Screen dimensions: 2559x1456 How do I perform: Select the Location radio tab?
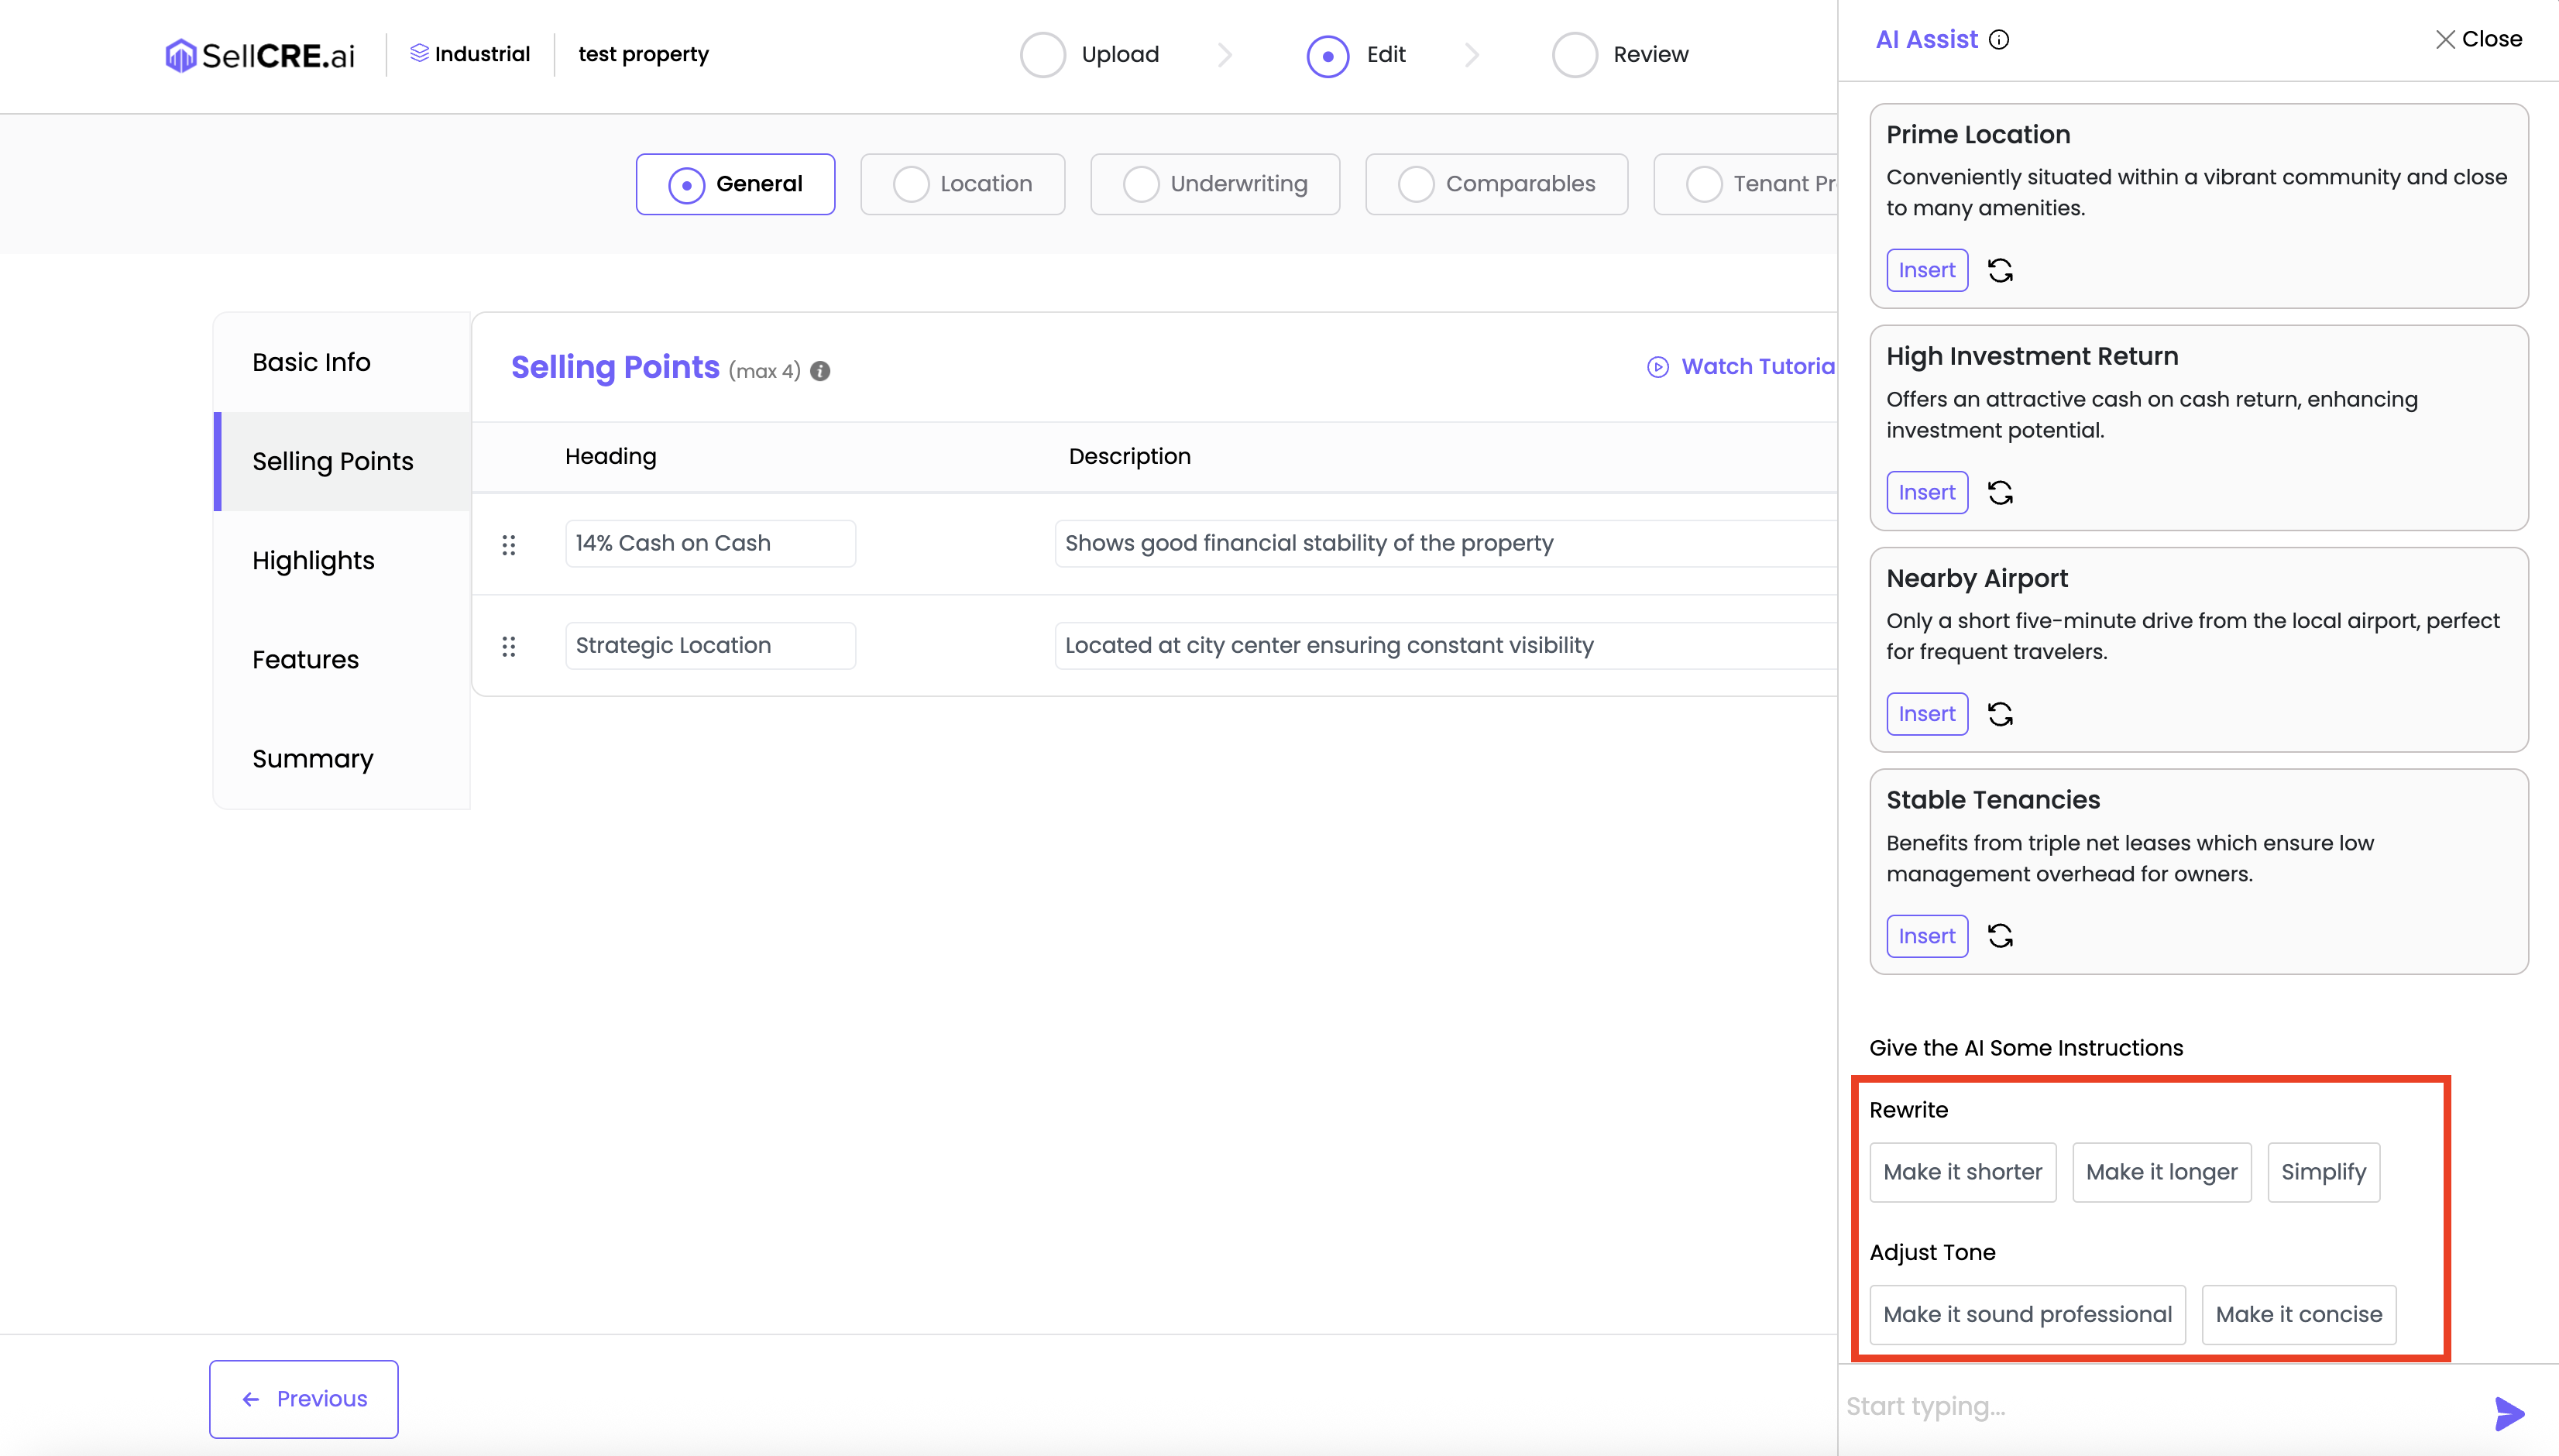(x=962, y=184)
